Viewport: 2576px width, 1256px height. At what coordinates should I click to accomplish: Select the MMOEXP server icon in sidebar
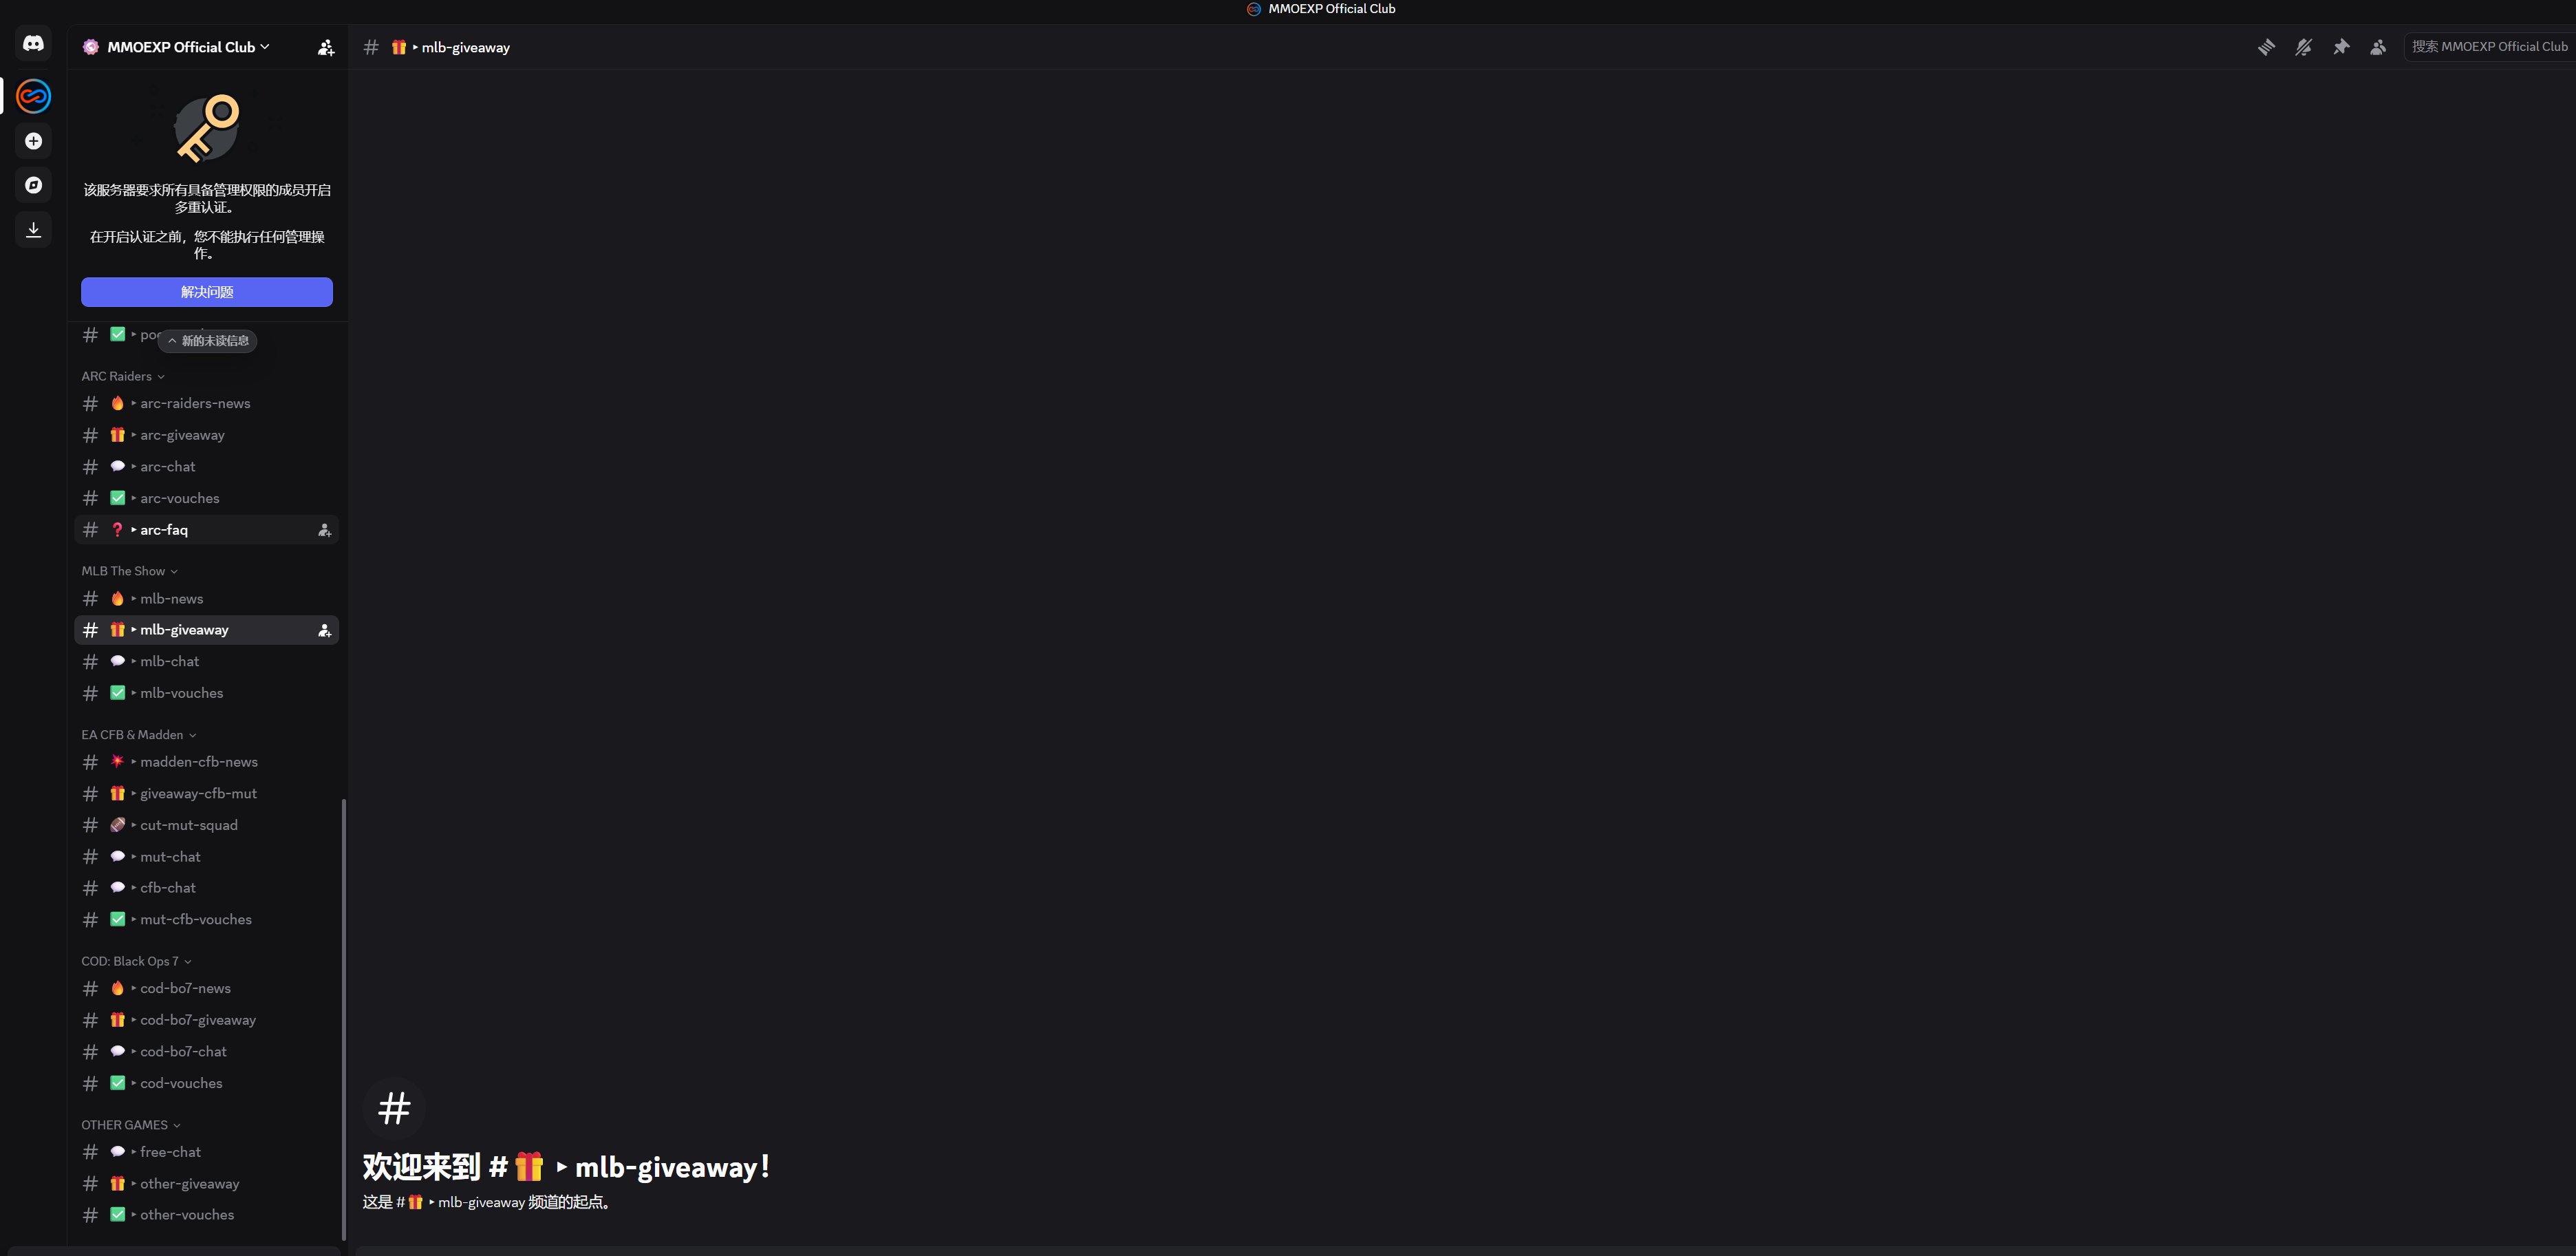pyautogui.click(x=33, y=96)
